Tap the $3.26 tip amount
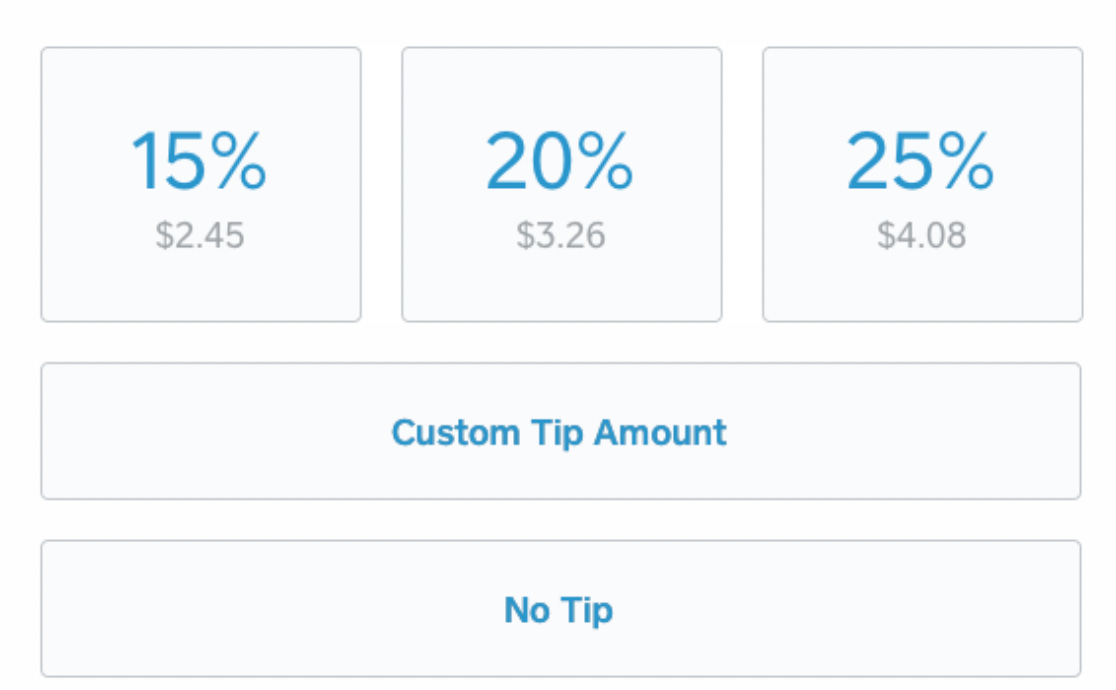 [x=561, y=236]
